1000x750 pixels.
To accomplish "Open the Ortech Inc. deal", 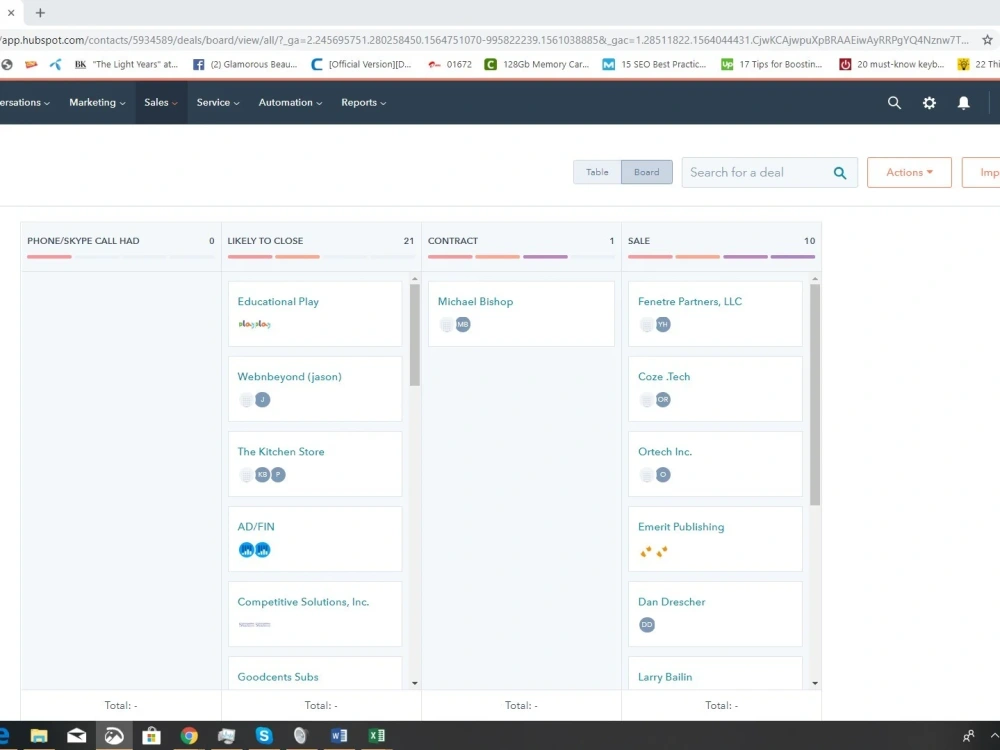I will [x=665, y=452].
